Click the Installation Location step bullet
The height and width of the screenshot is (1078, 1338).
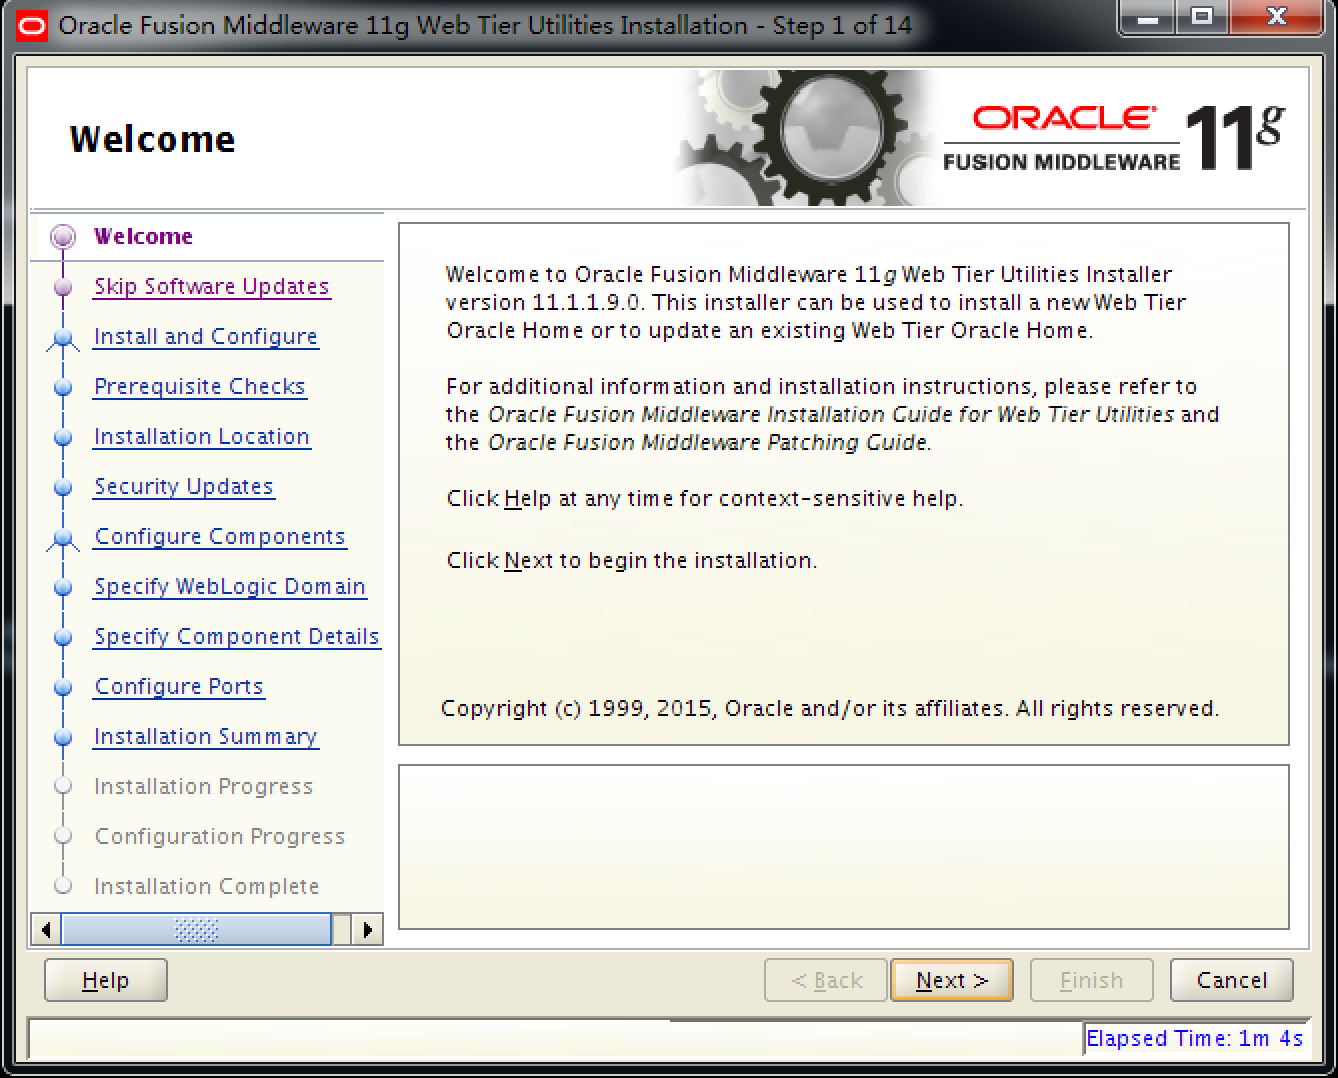point(63,438)
